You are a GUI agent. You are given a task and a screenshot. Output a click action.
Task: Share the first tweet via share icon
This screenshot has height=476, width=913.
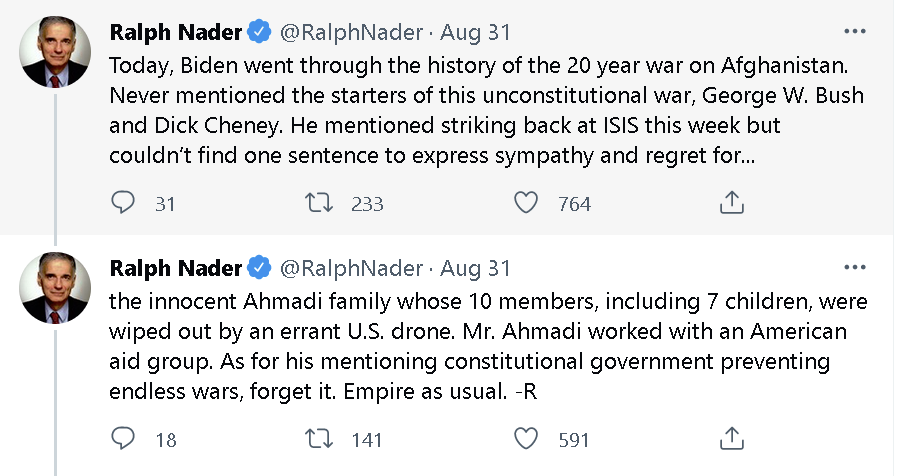pyautogui.click(x=732, y=203)
